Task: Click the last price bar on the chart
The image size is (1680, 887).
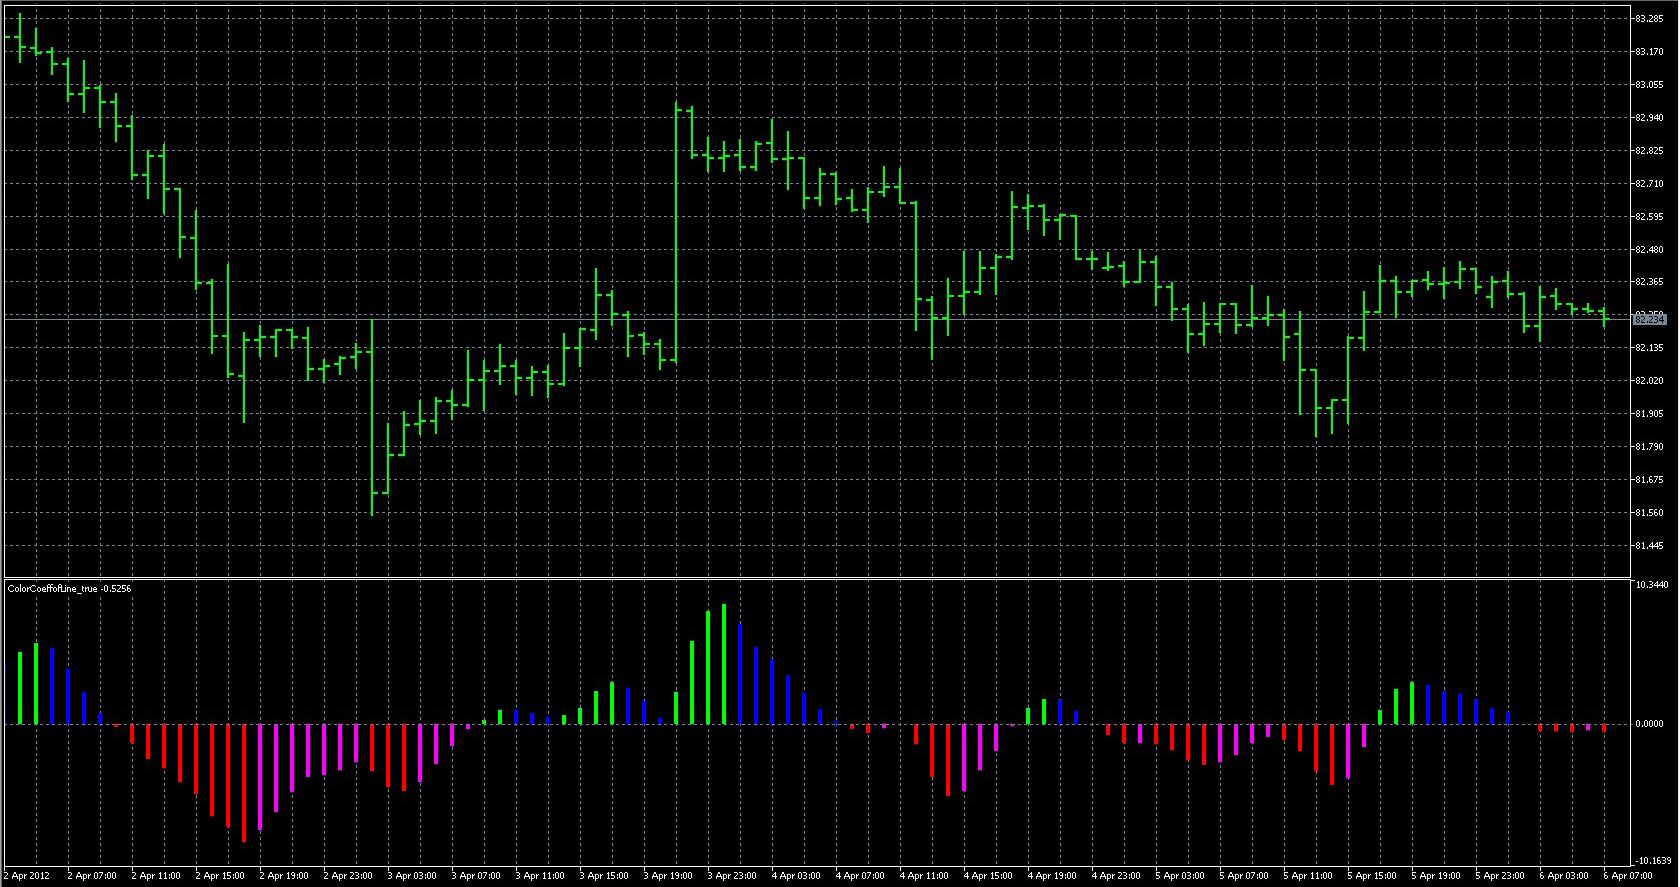Action: coord(1604,317)
